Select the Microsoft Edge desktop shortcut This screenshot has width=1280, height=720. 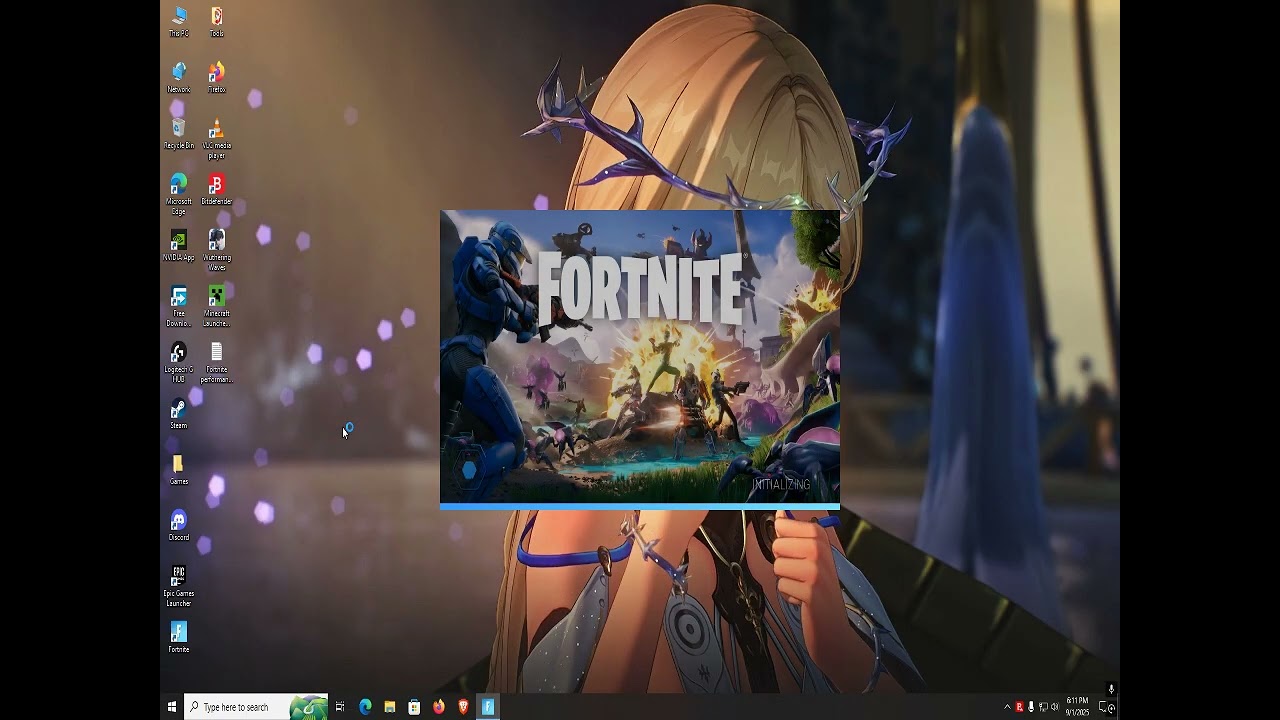point(178,195)
